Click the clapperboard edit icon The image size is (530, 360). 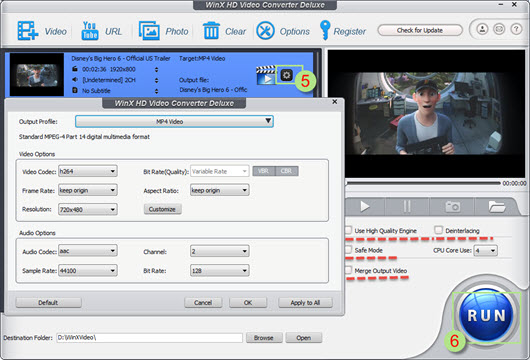click(266, 76)
